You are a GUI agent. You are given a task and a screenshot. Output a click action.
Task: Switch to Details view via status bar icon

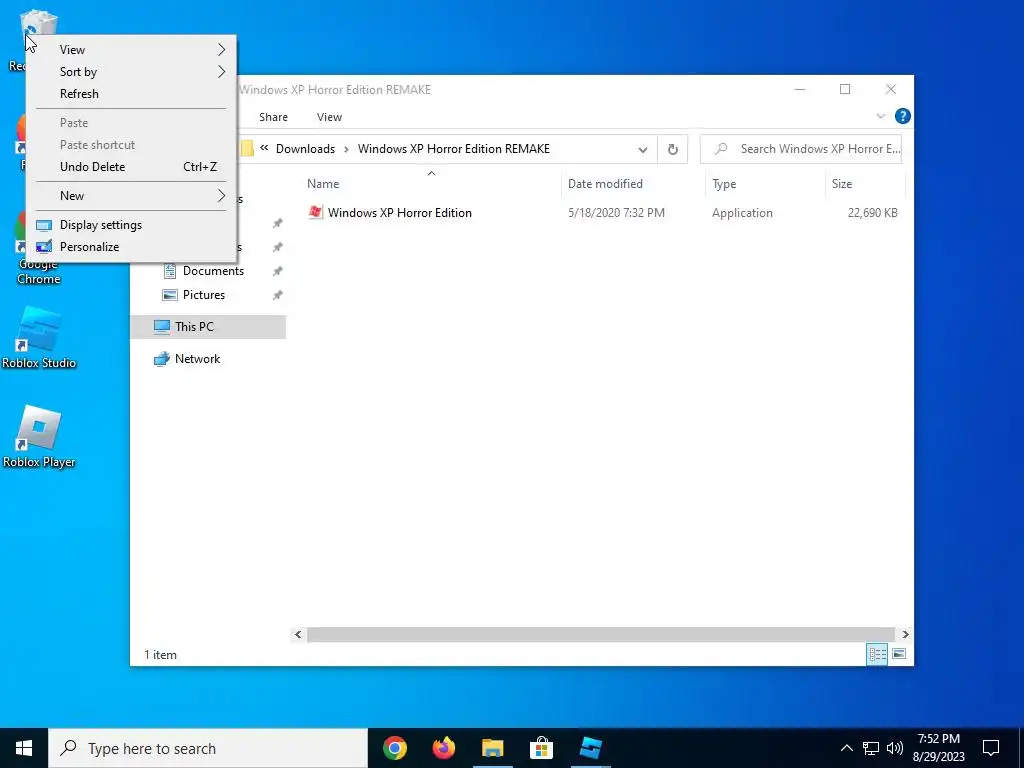[x=877, y=654]
